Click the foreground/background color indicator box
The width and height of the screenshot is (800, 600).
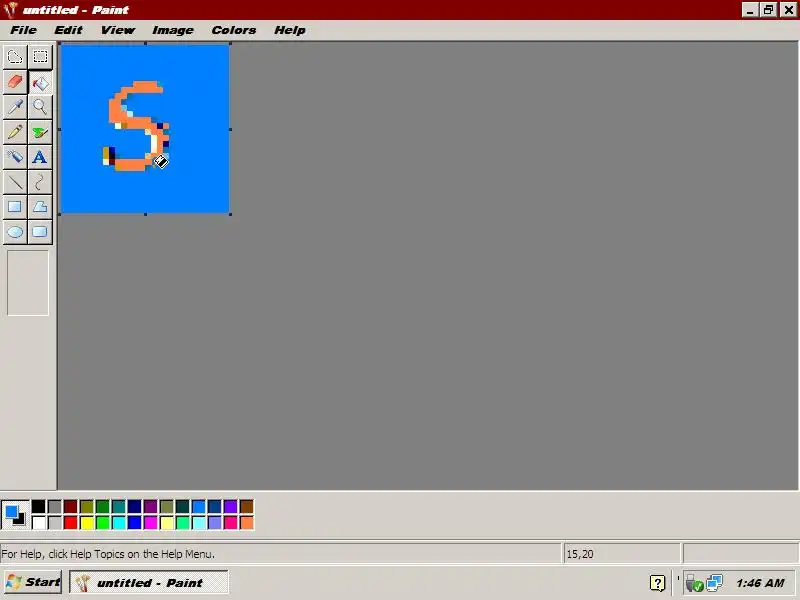(15, 515)
